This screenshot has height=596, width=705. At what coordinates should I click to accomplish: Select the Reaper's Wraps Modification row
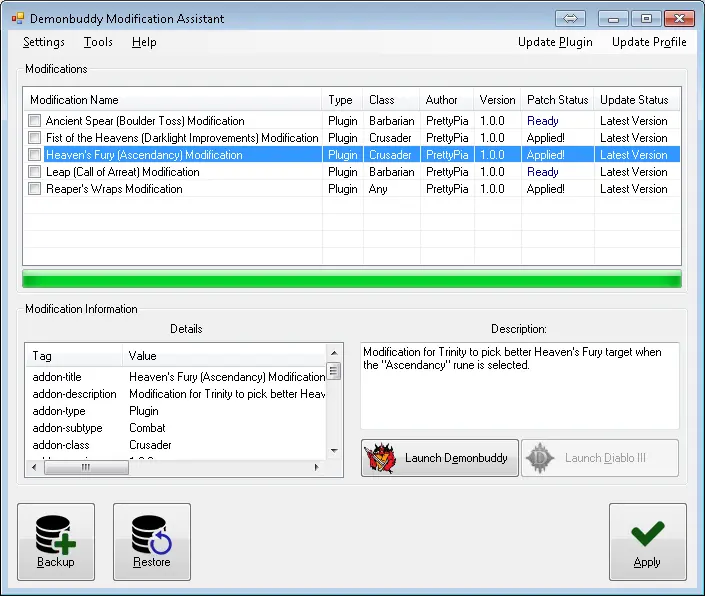click(352, 189)
